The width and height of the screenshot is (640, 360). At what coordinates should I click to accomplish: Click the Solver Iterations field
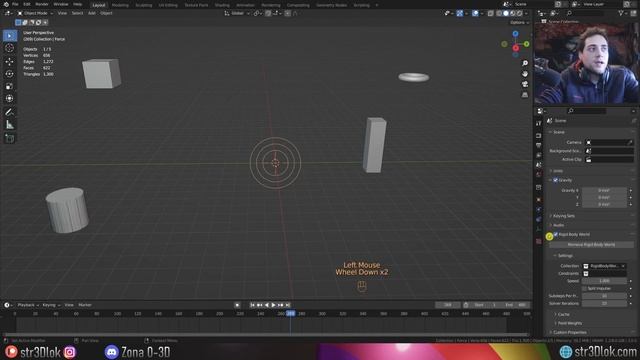pyautogui.click(x=604, y=303)
